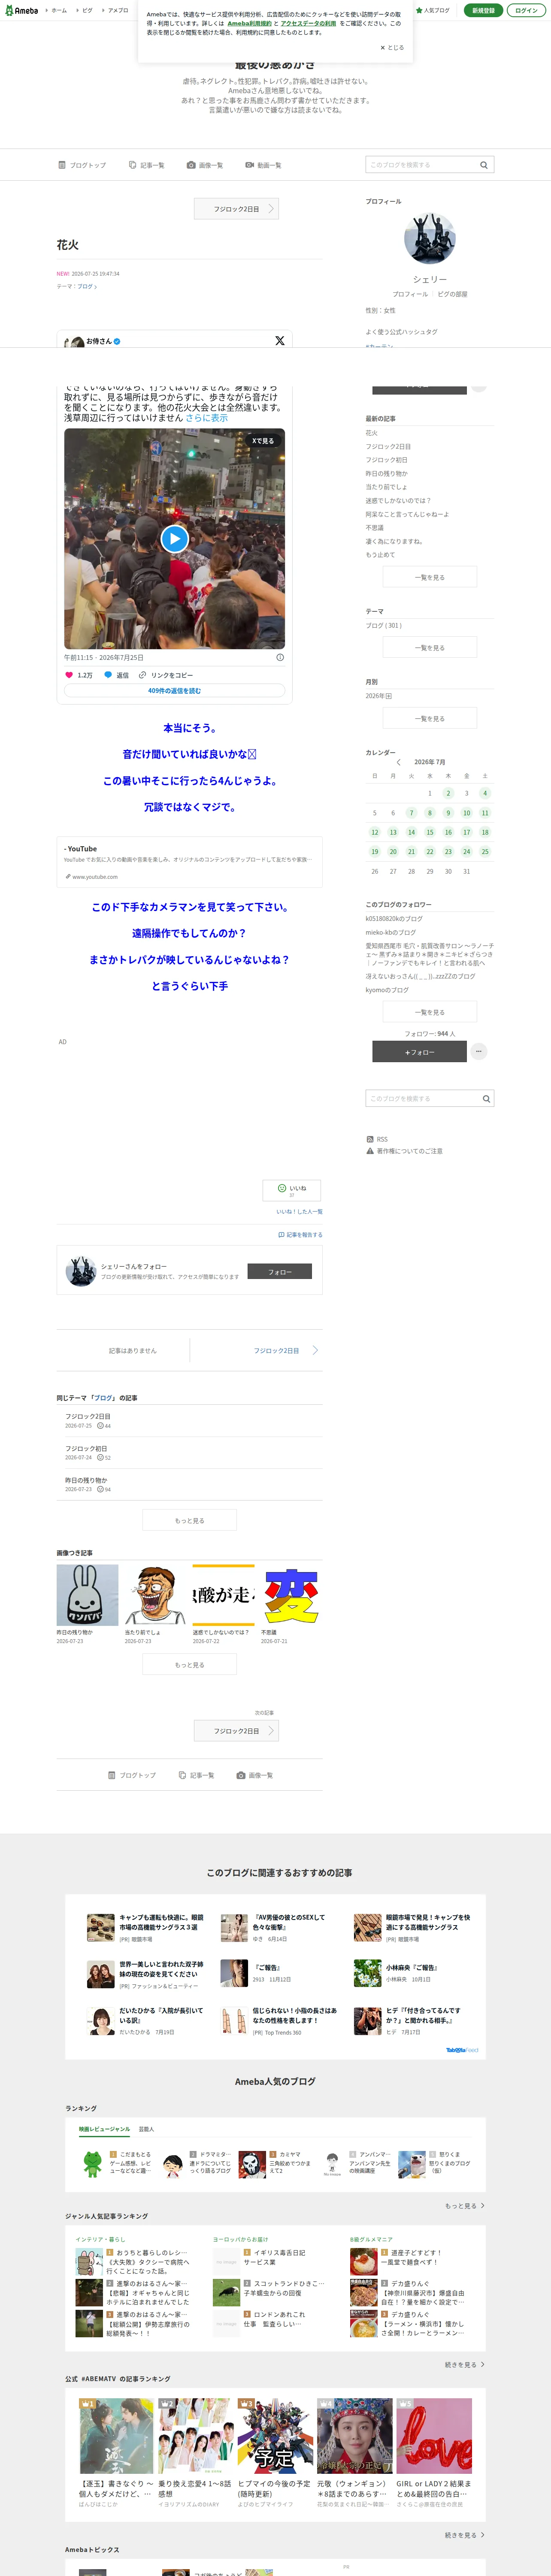Select July 25 in the calendar
The image size is (551, 2576).
tap(485, 852)
